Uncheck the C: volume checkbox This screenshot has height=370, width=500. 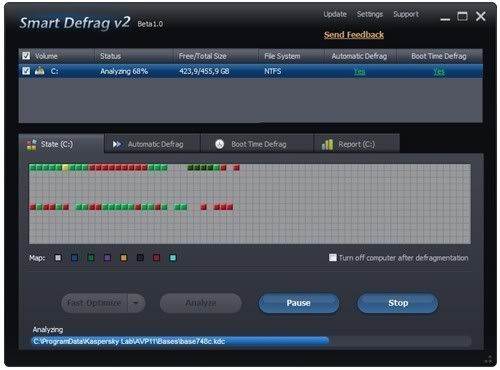pos(26,71)
